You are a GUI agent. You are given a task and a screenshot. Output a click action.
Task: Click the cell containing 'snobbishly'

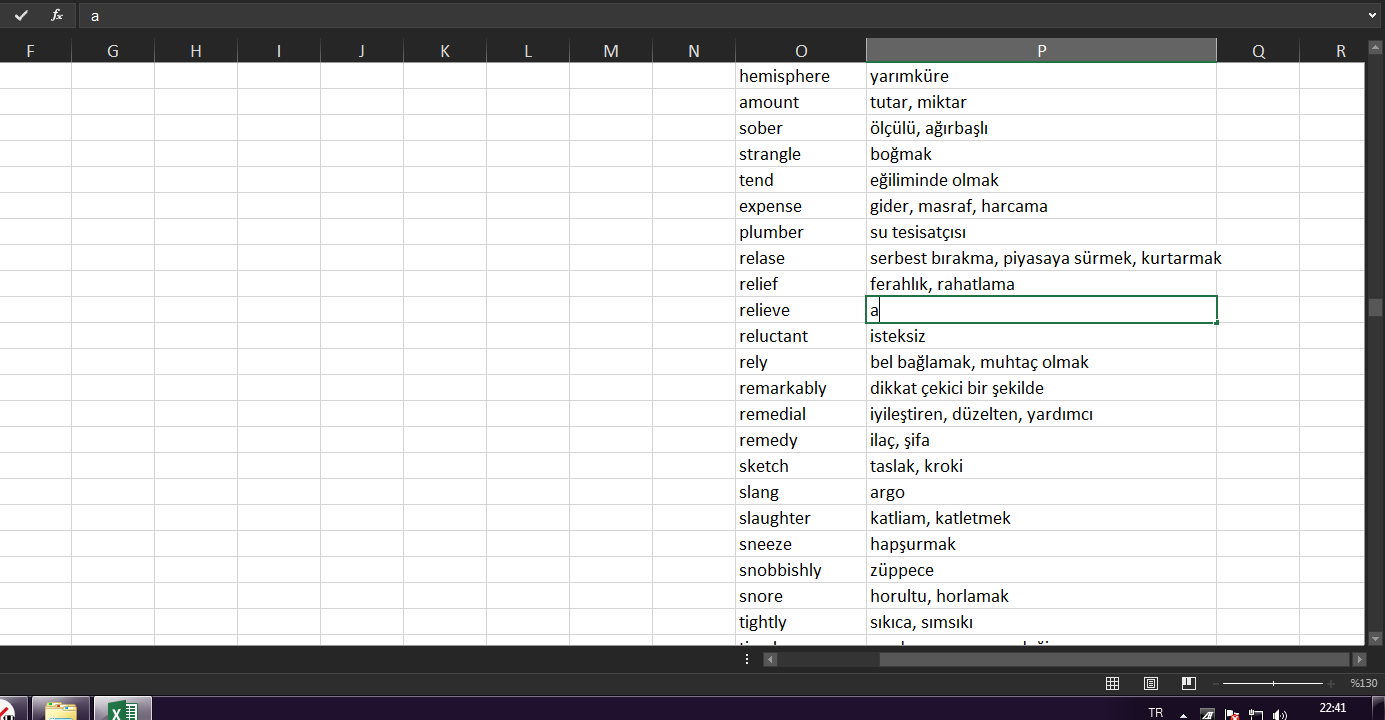[x=801, y=570]
